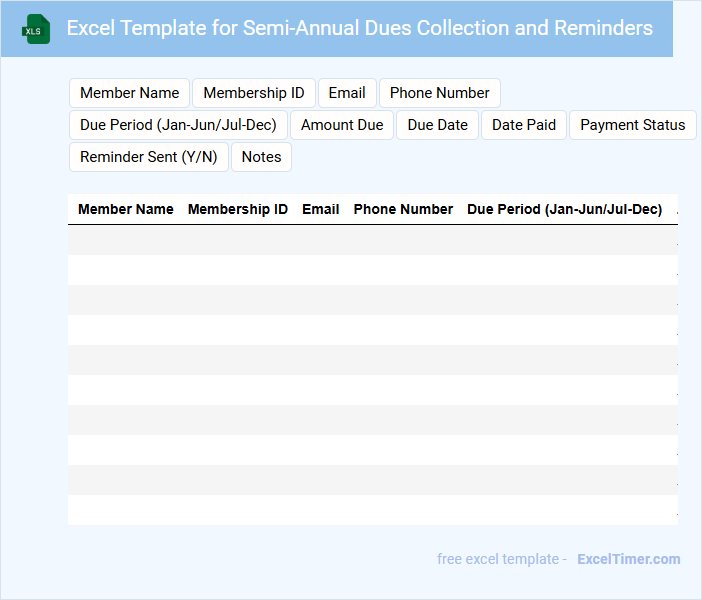
Task: Click the Member Name column header
Action: coord(126,209)
